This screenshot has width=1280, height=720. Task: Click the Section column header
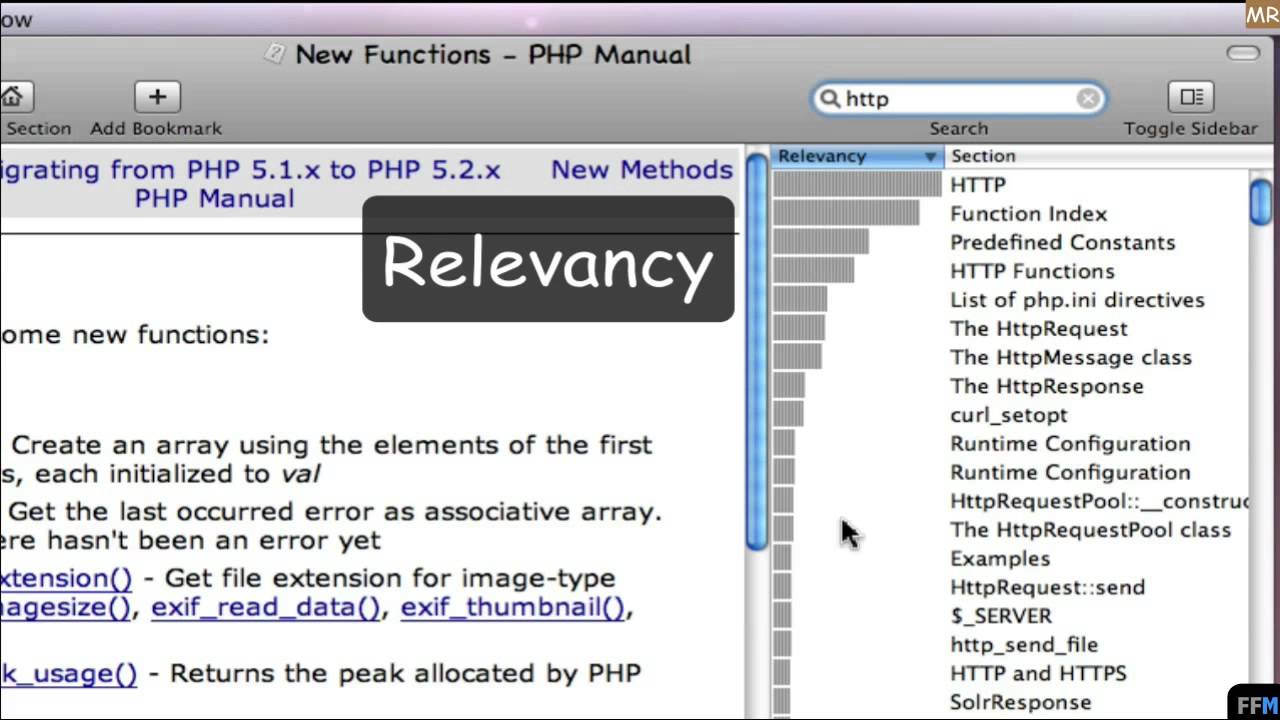pyautogui.click(x=1110, y=156)
